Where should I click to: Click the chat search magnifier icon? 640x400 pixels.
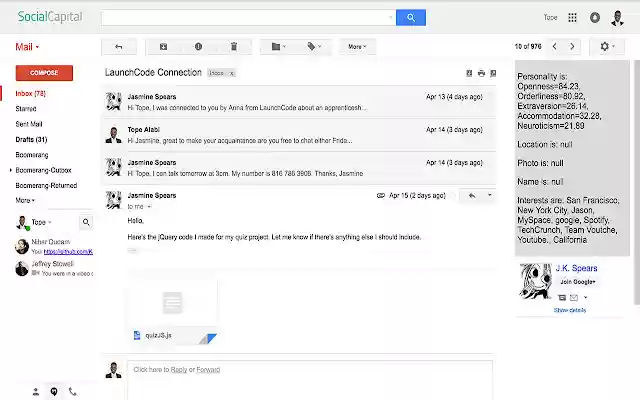tap(86, 222)
